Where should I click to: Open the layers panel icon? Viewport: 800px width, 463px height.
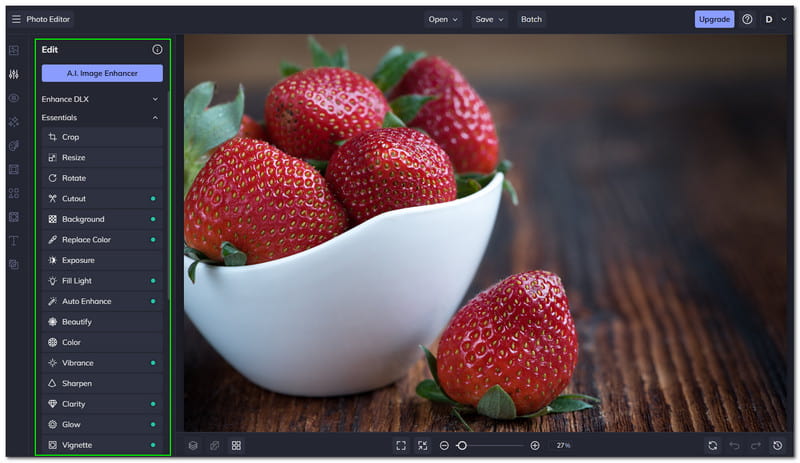pyautogui.click(x=193, y=445)
